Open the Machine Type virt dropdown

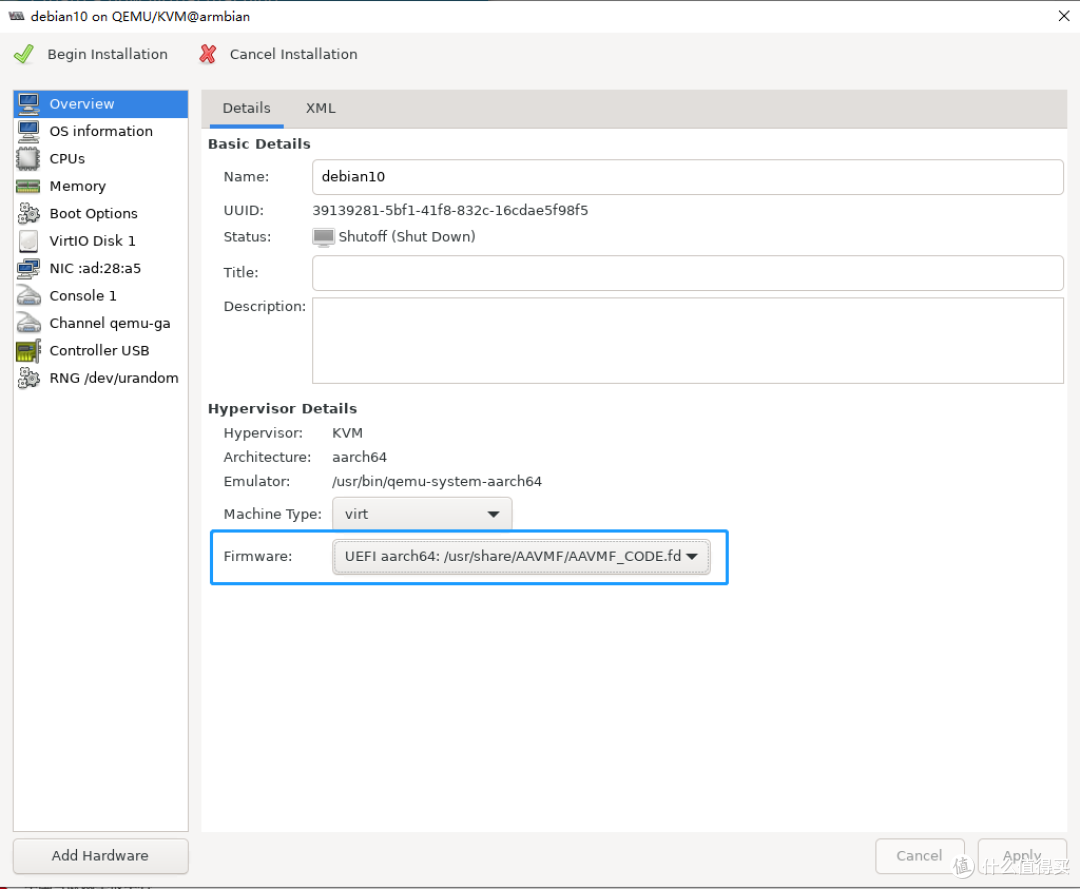(422, 514)
